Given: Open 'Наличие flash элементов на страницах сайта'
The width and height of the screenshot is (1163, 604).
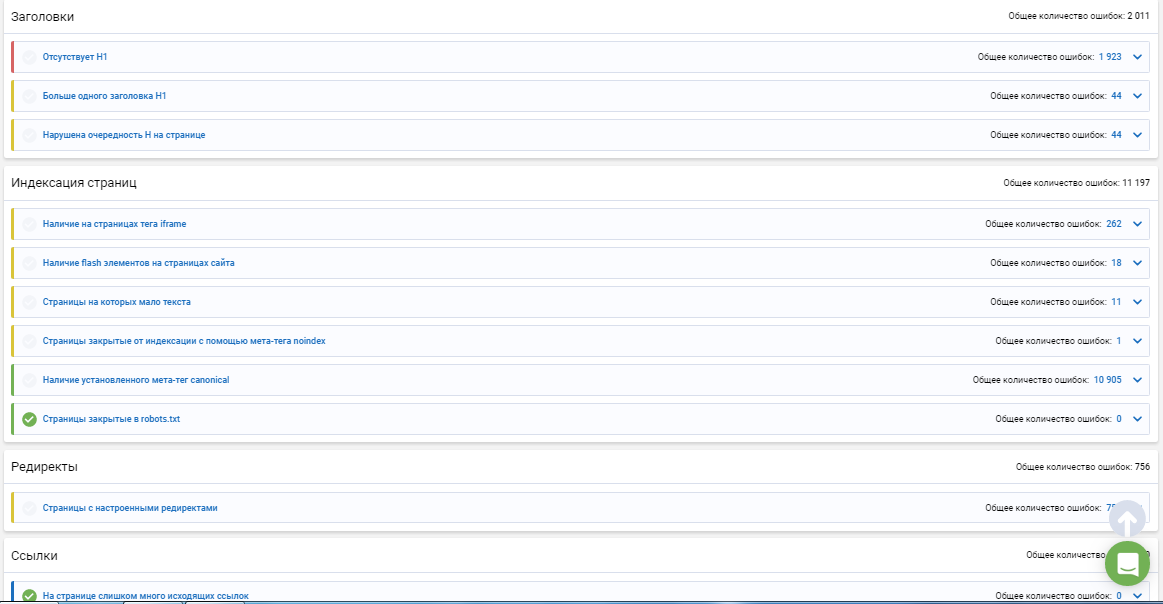Looking at the screenshot, I should click(x=139, y=263).
